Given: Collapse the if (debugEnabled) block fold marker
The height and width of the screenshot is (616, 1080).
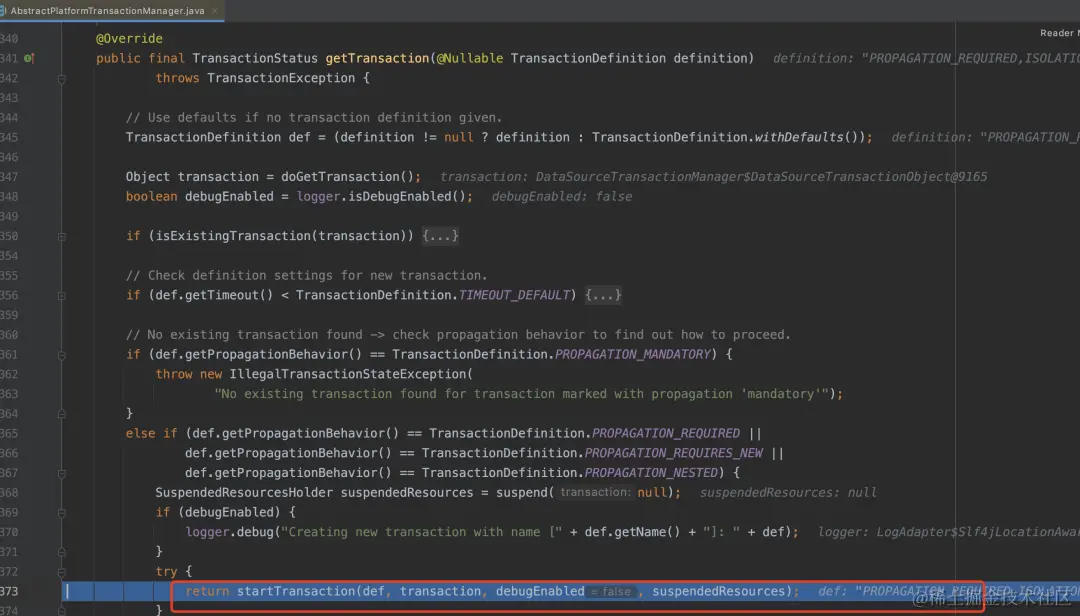Looking at the screenshot, I should click(x=61, y=513).
